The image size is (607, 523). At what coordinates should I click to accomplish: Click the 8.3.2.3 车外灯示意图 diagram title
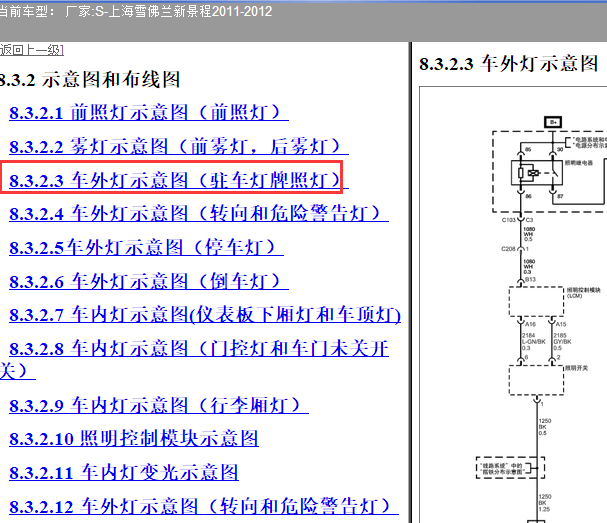click(x=509, y=64)
